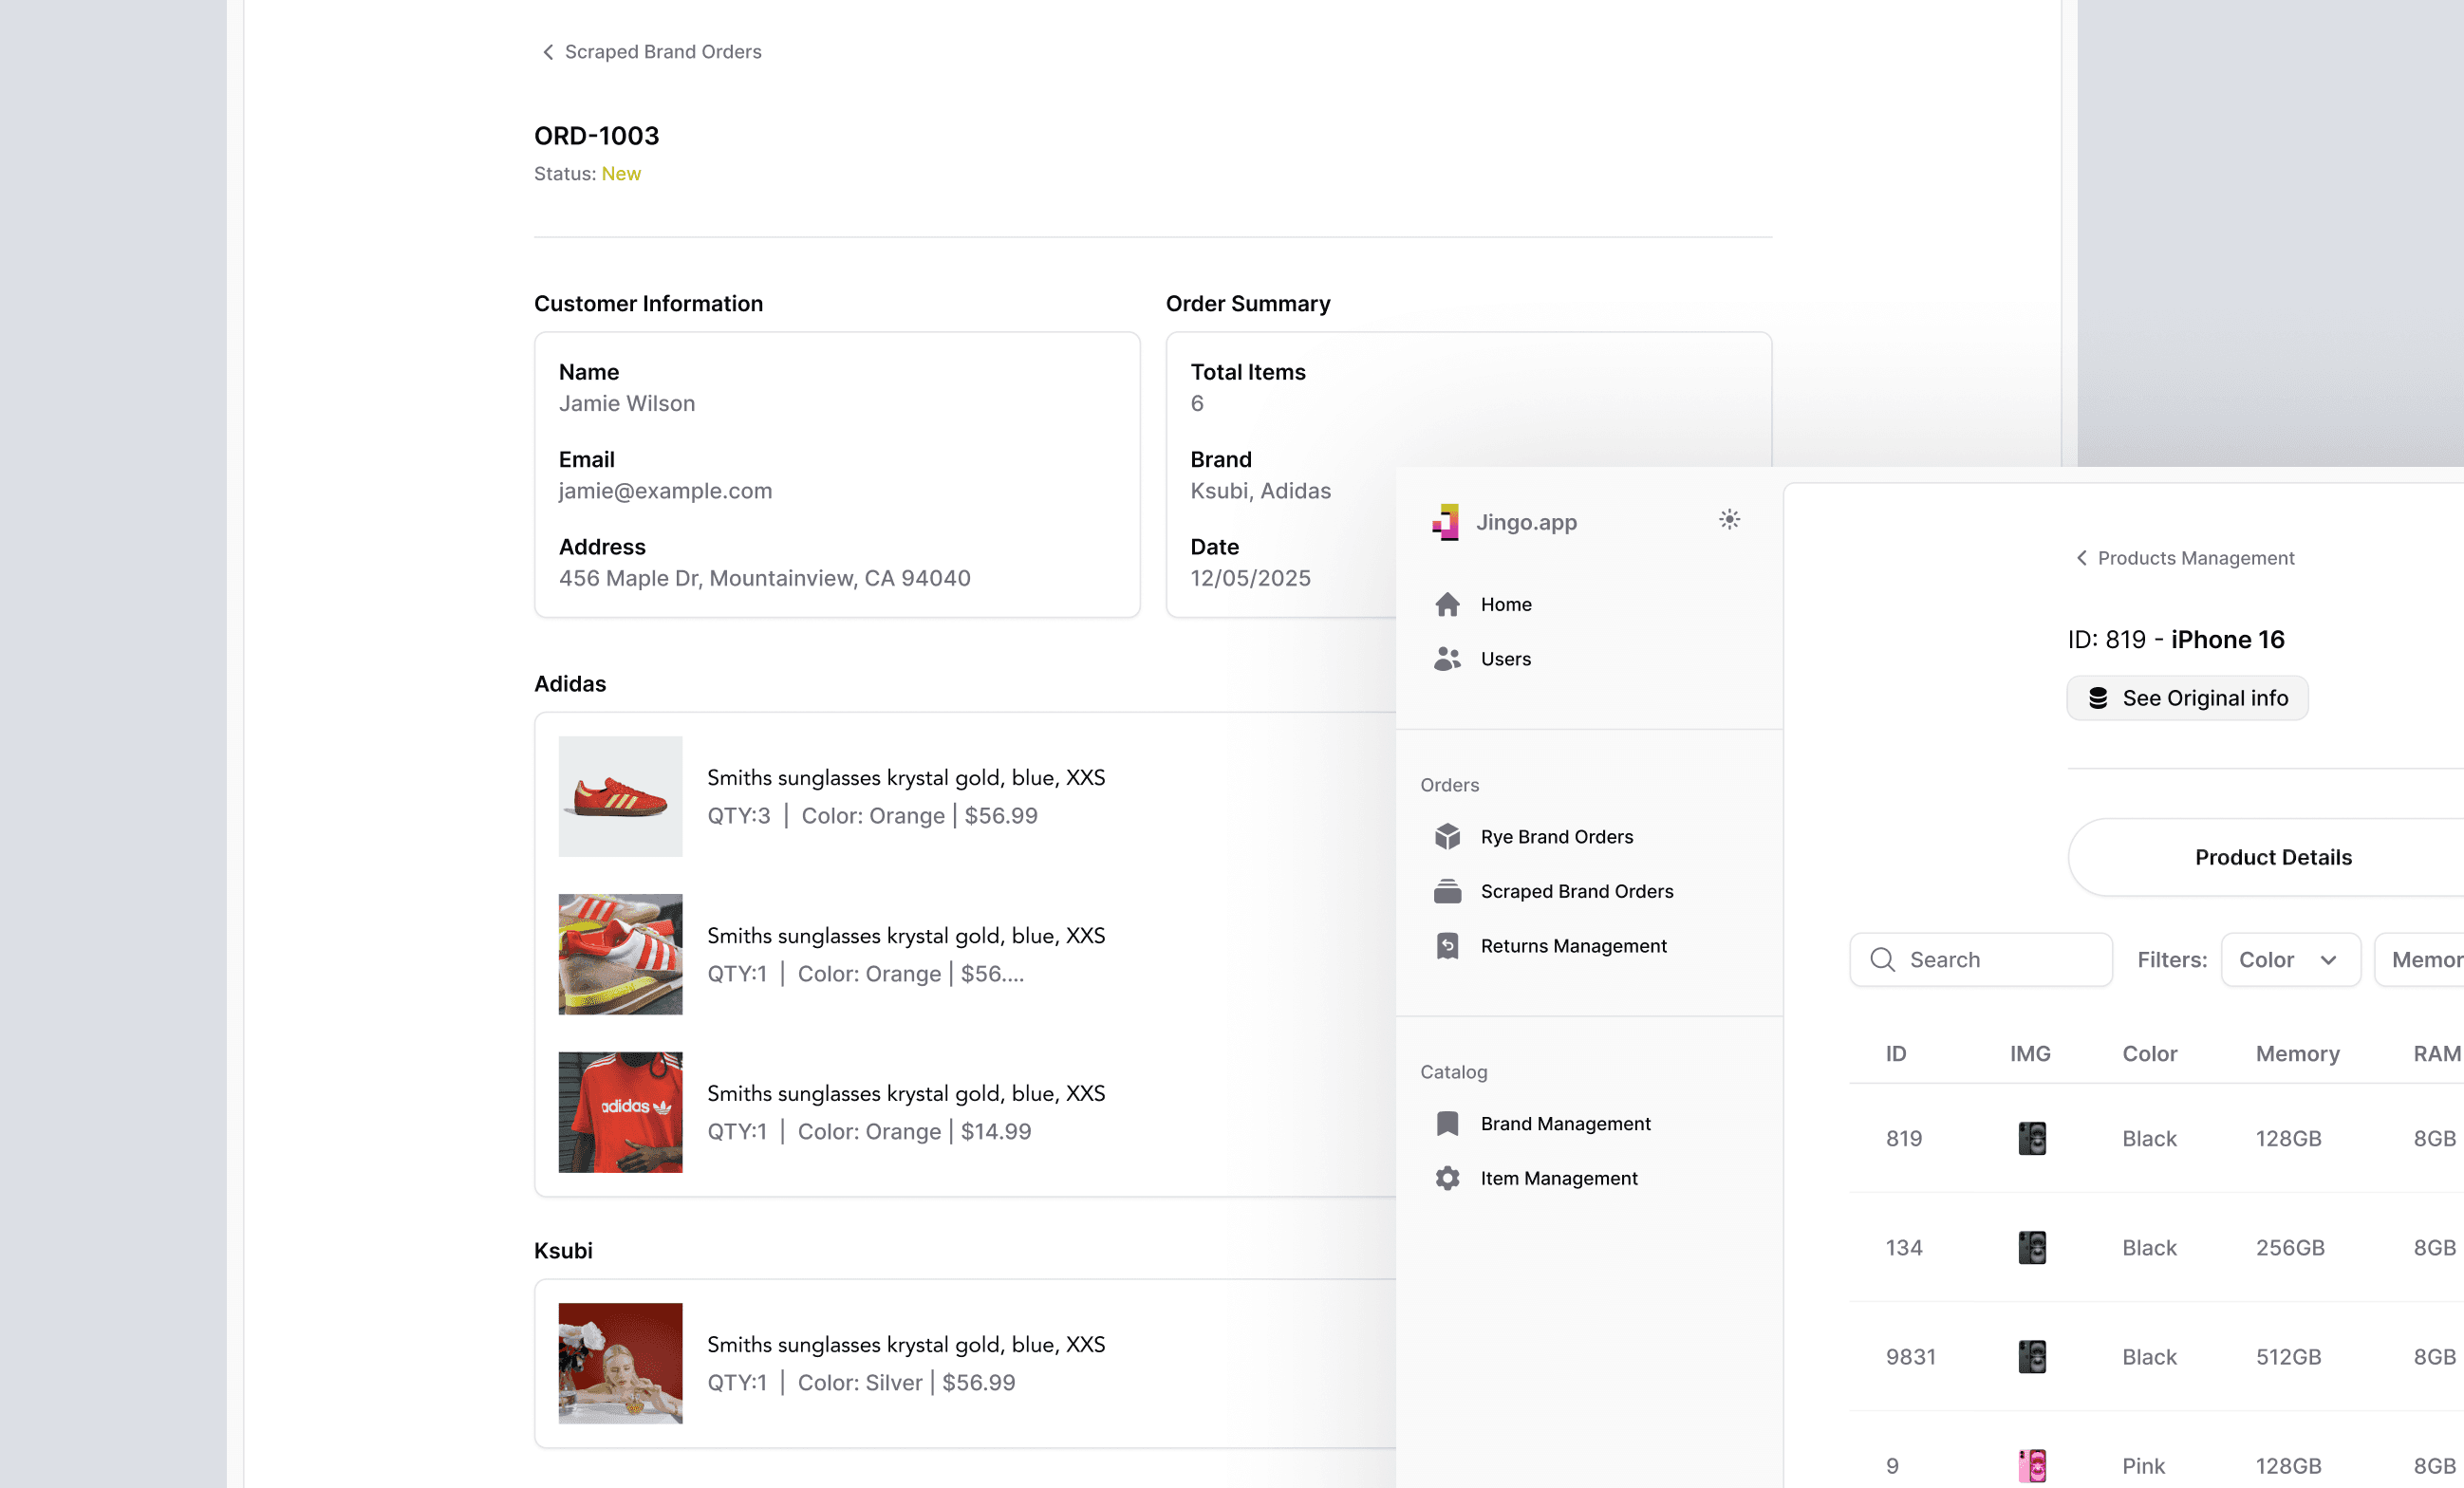Click the Brand Management bookmark icon
Screen dimensions: 2464x1488
coord(1447,1124)
